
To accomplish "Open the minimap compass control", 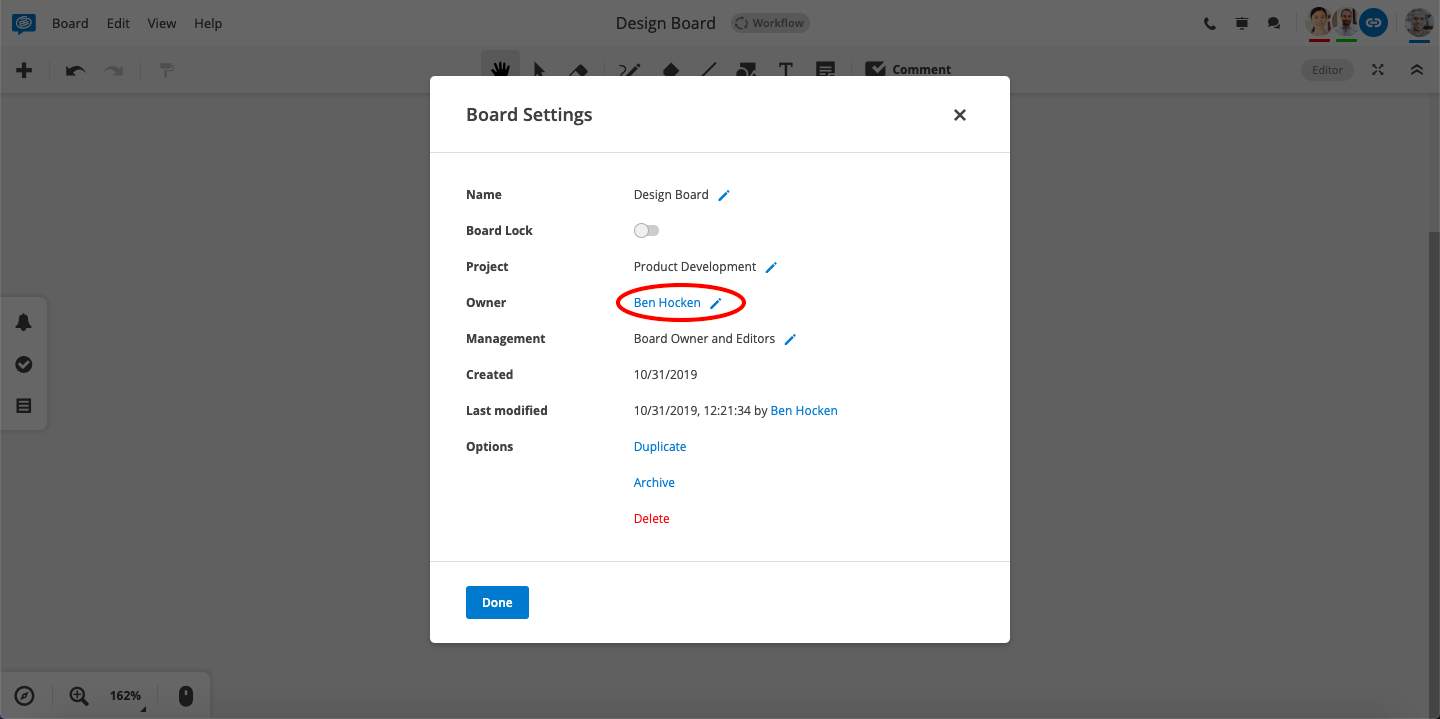I will click(25, 695).
